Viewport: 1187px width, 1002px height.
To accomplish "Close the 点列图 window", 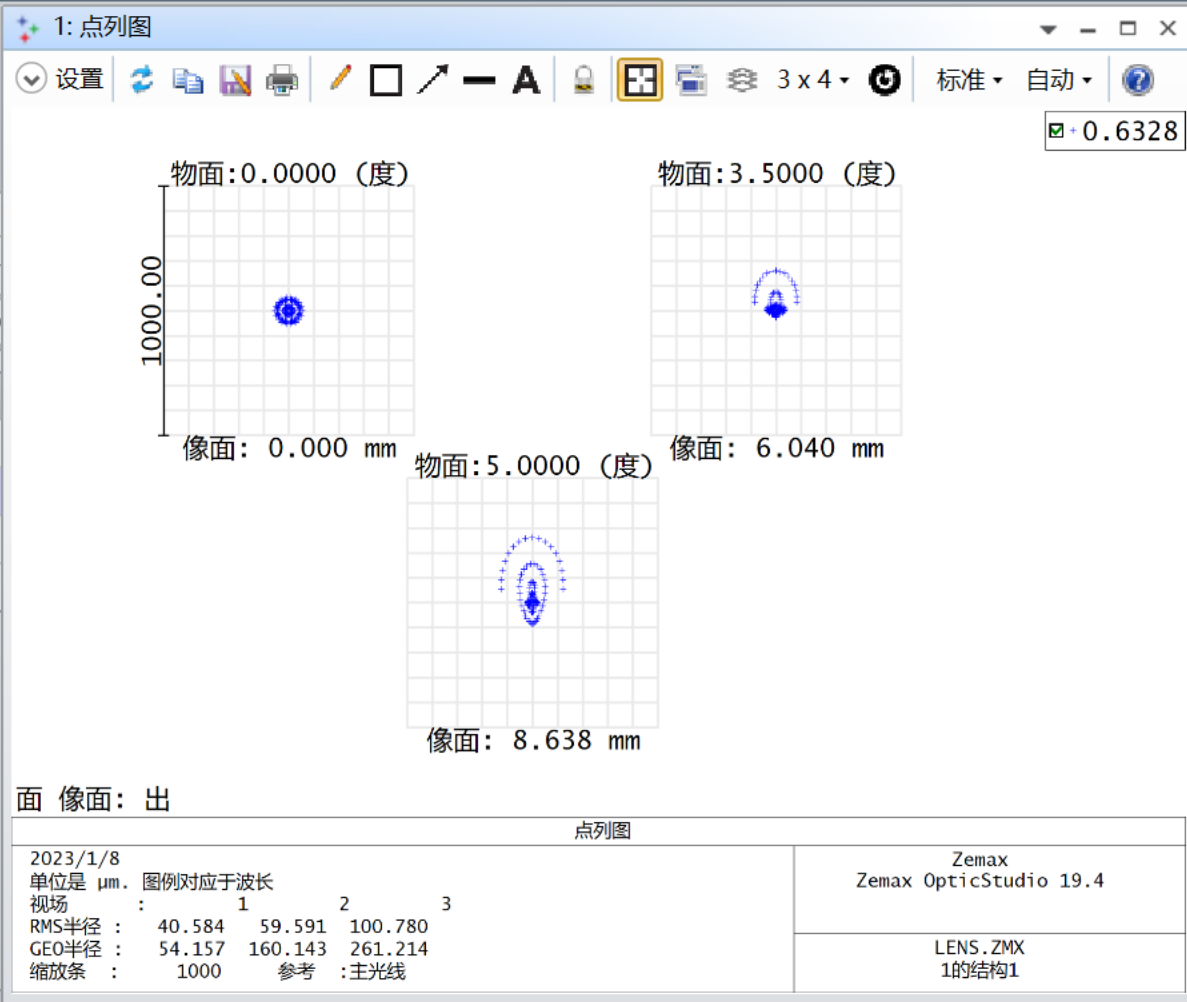I will click(x=1168, y=28).
